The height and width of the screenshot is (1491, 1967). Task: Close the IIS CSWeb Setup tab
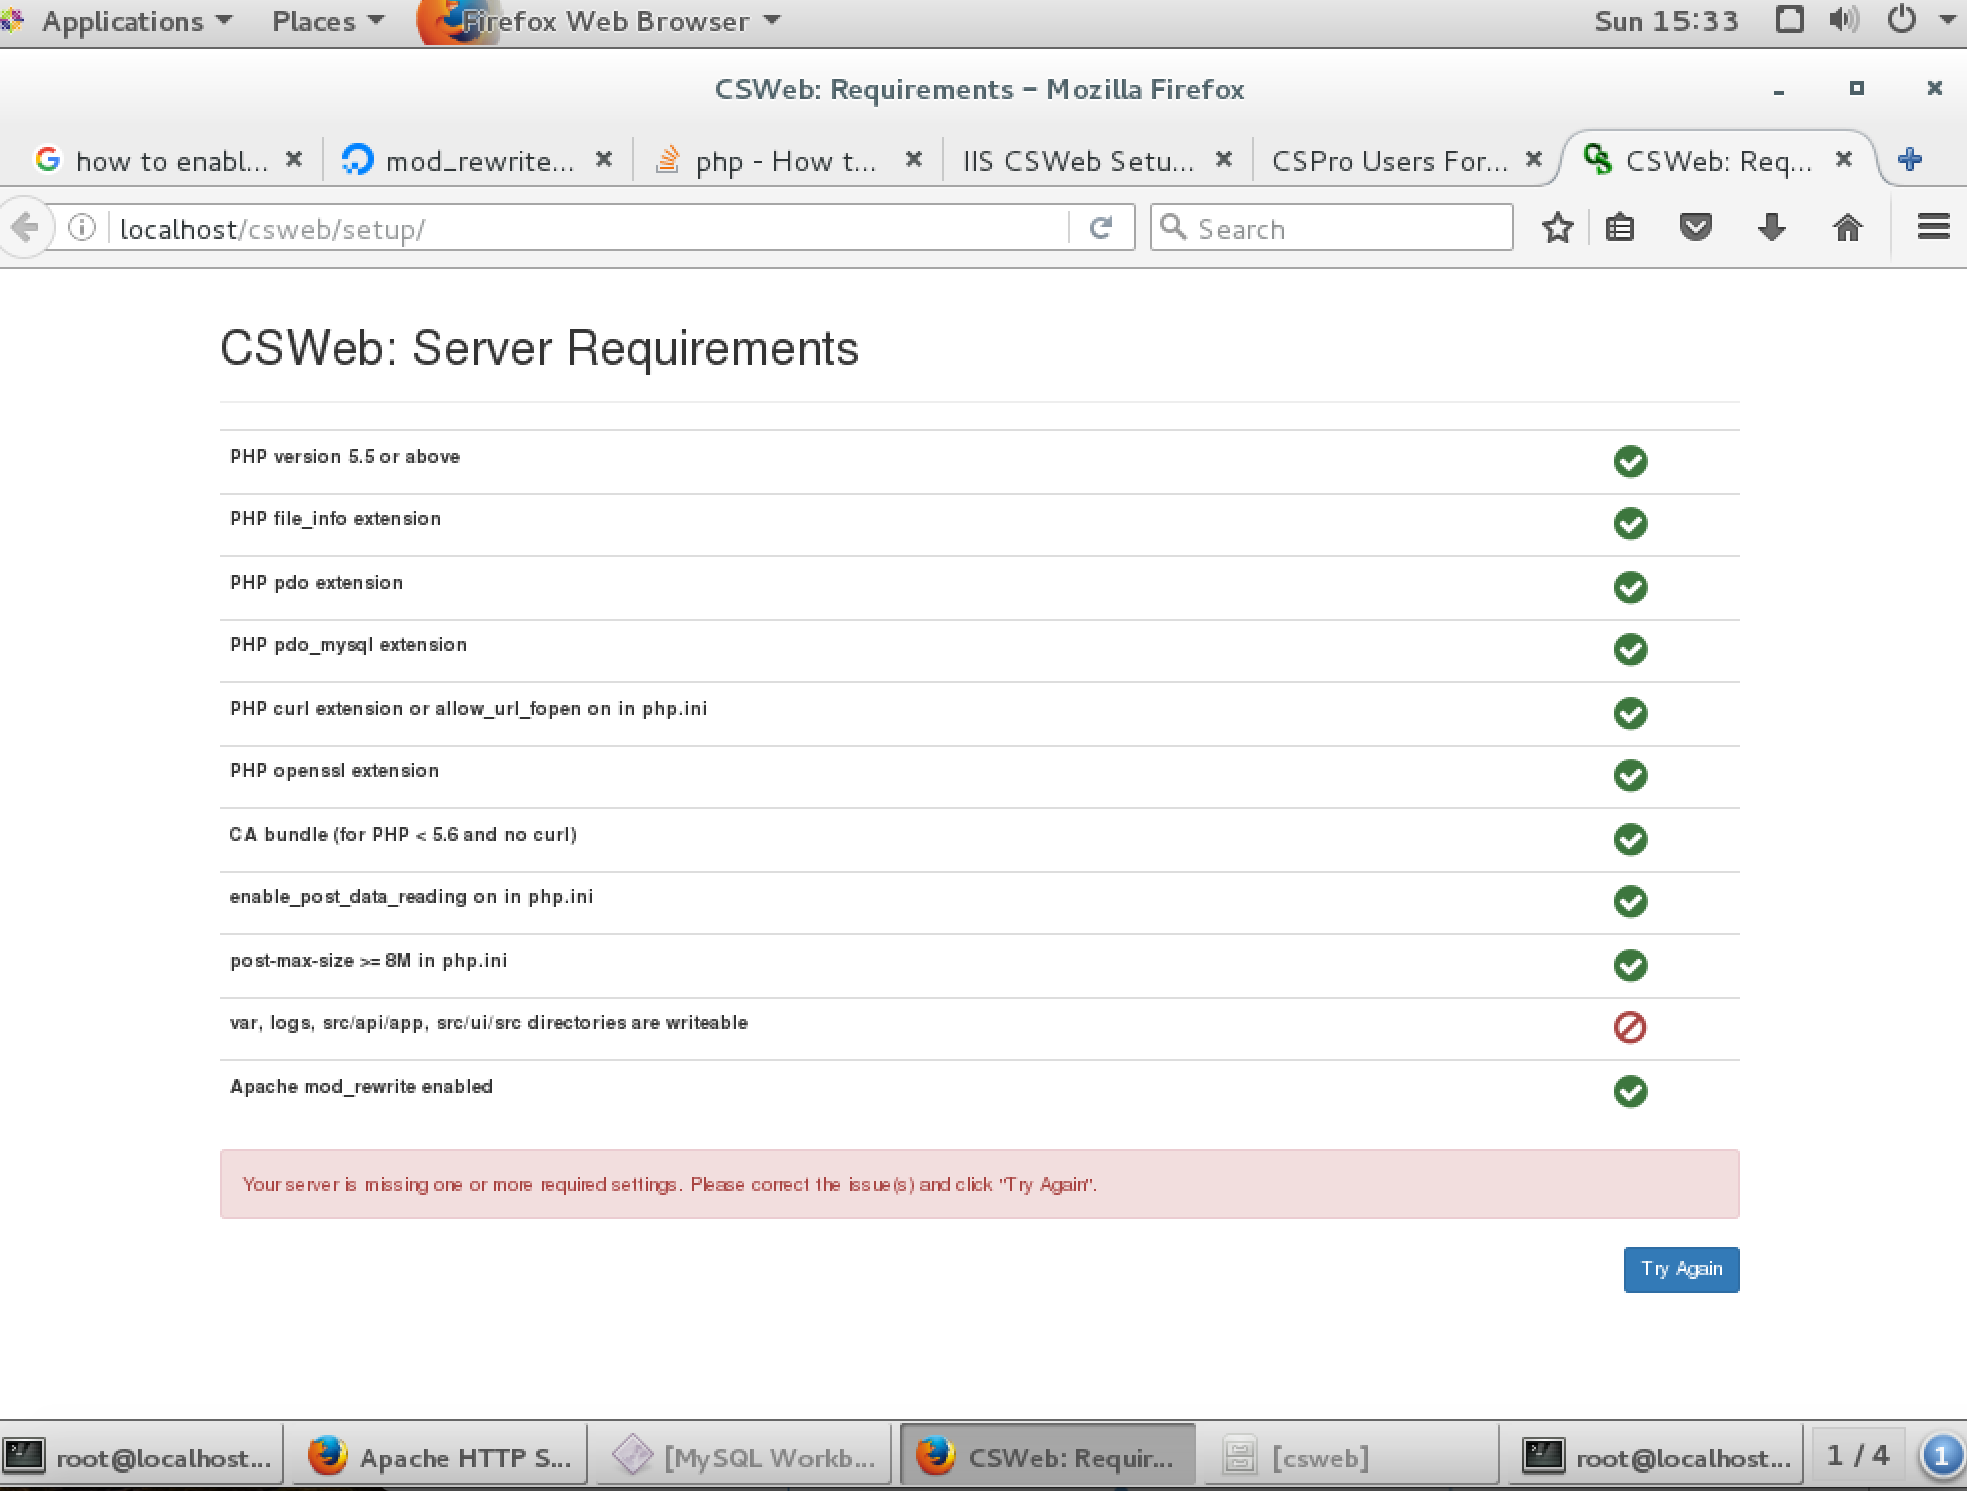1223,159
